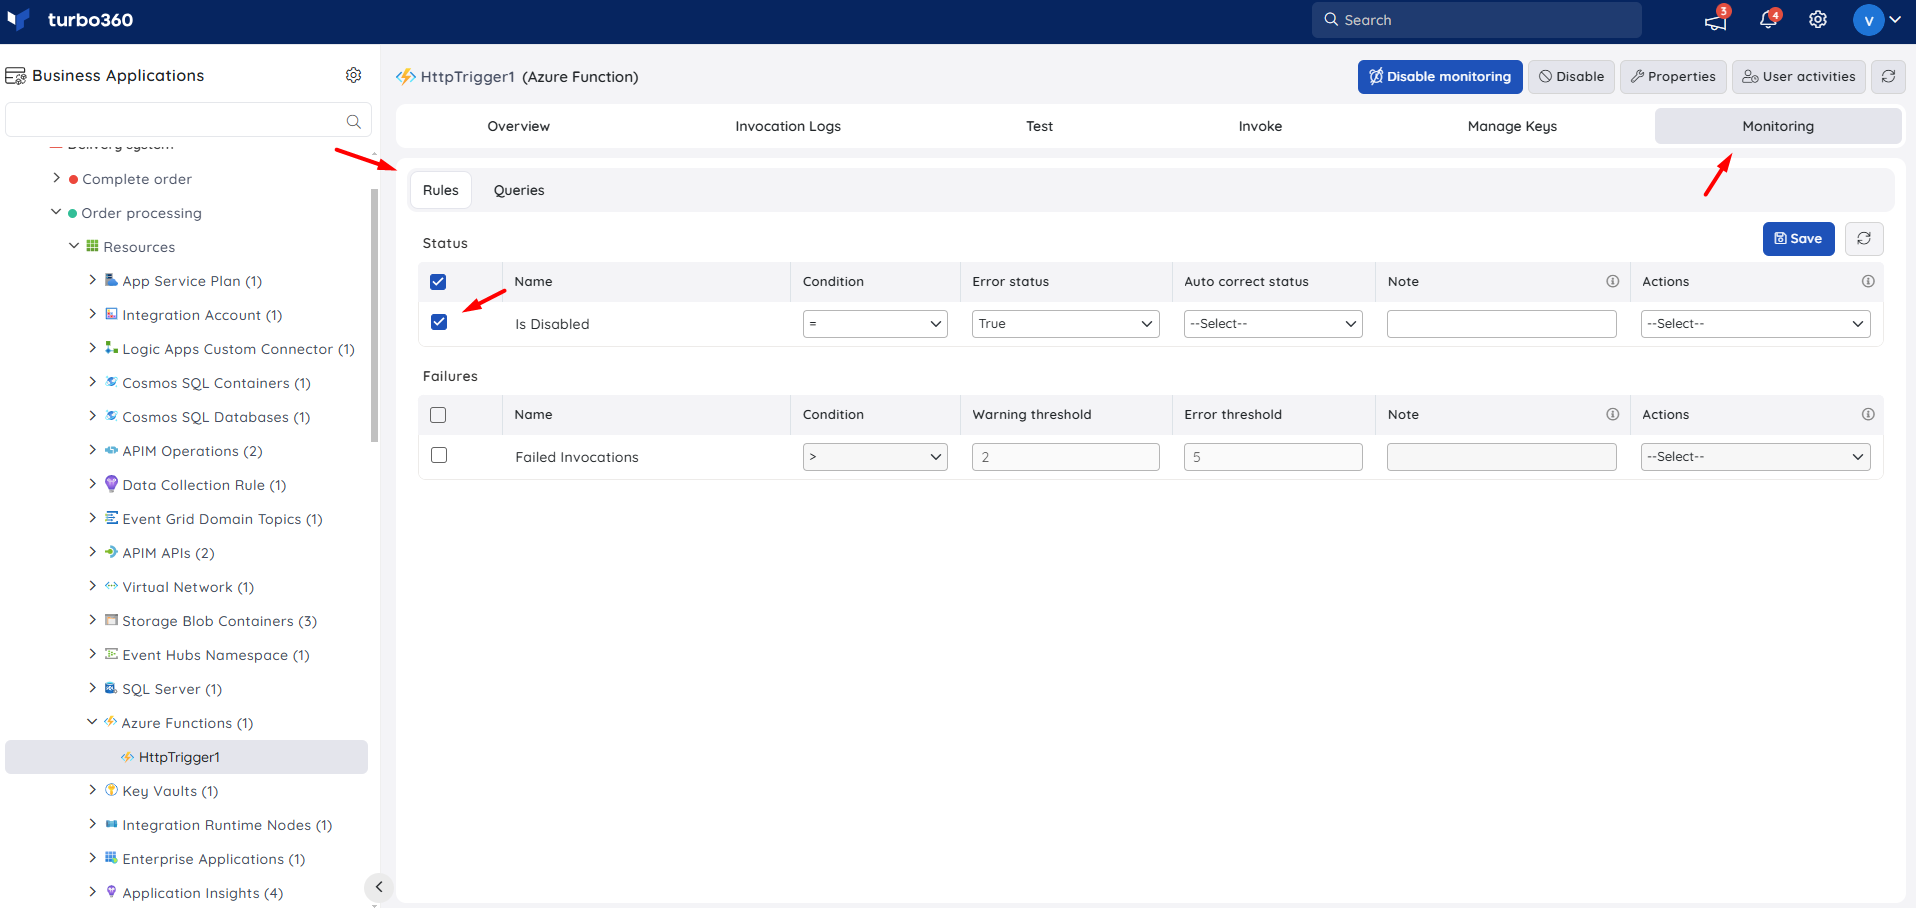Collapse the Azure Functions node
Screen dimensions: 1916x908
pos(92,722)
